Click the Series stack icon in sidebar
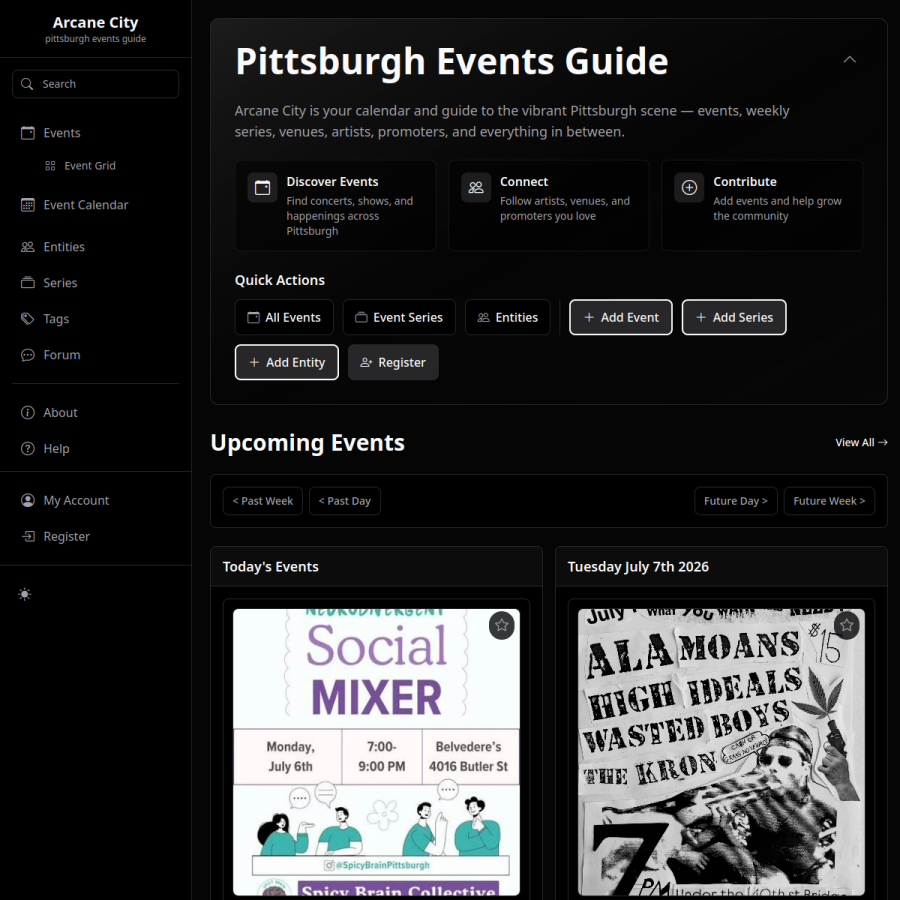The height and width of the screenshot is (900, 900). pyautogui.click(x=28, y=282)
